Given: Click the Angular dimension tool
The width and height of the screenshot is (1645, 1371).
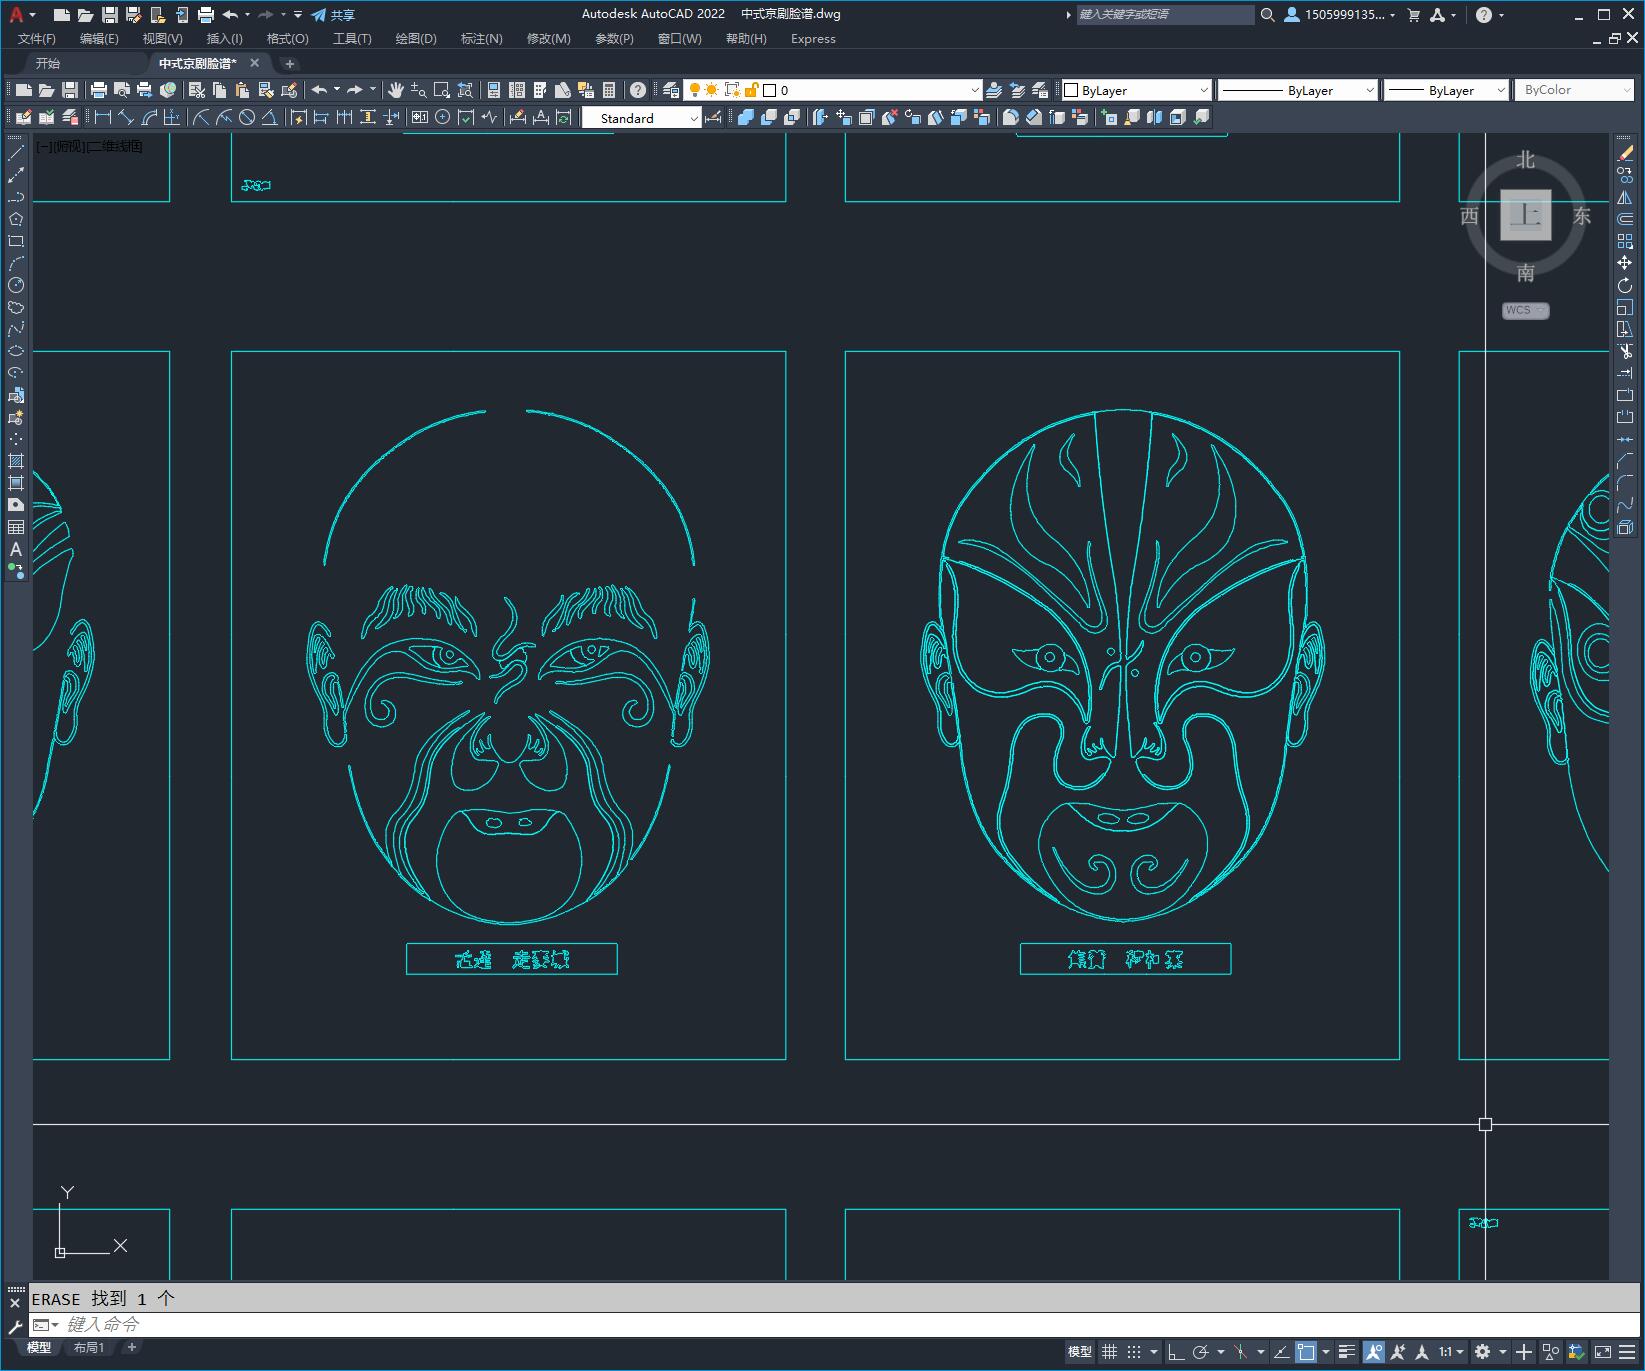Looking at the screenshot, I should coord(269,117).
